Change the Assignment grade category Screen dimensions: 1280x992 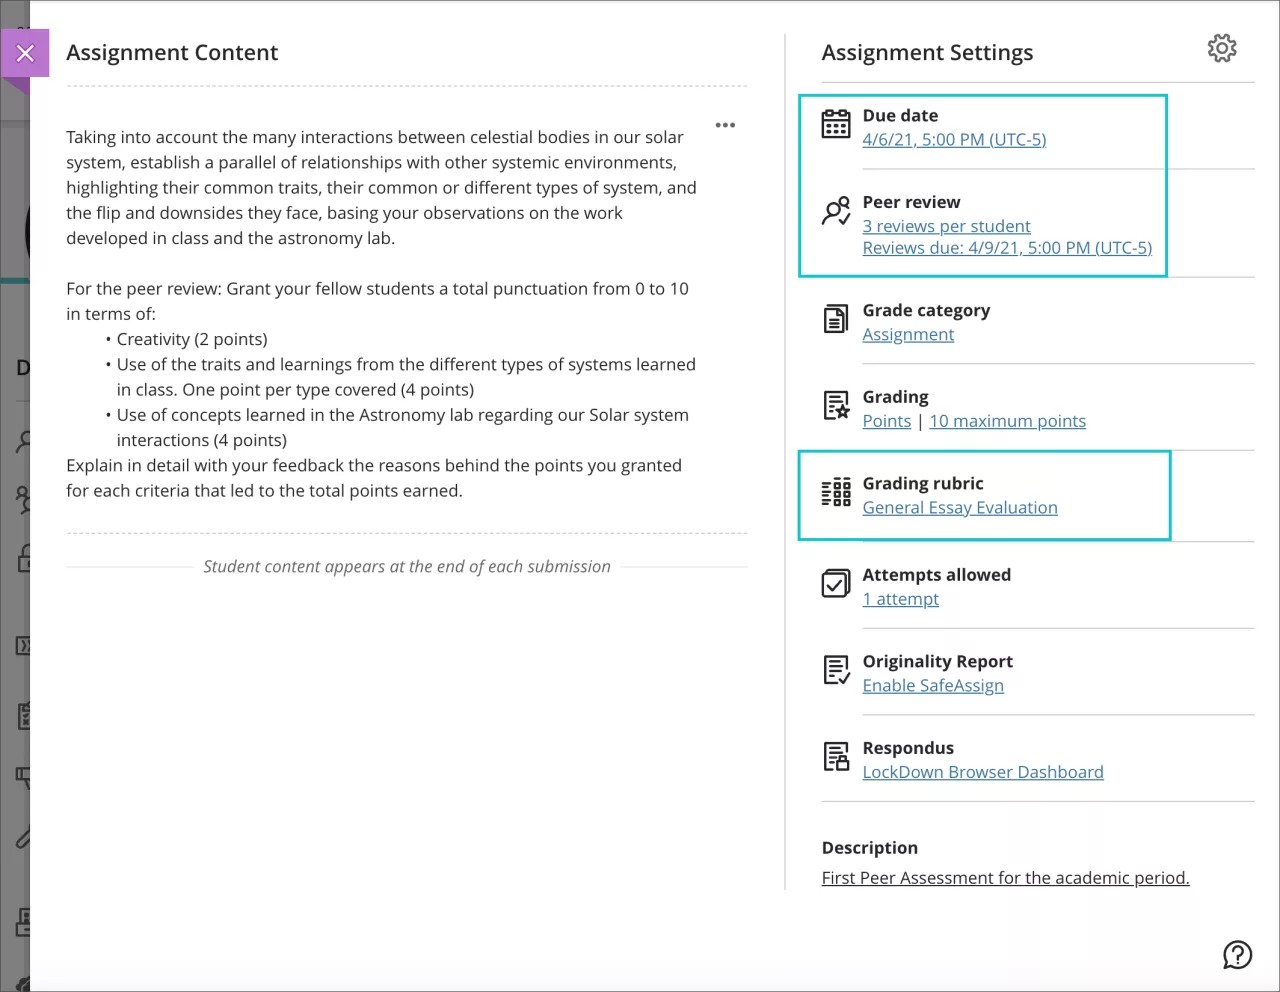pyautogui.click(x=907, y=334)
